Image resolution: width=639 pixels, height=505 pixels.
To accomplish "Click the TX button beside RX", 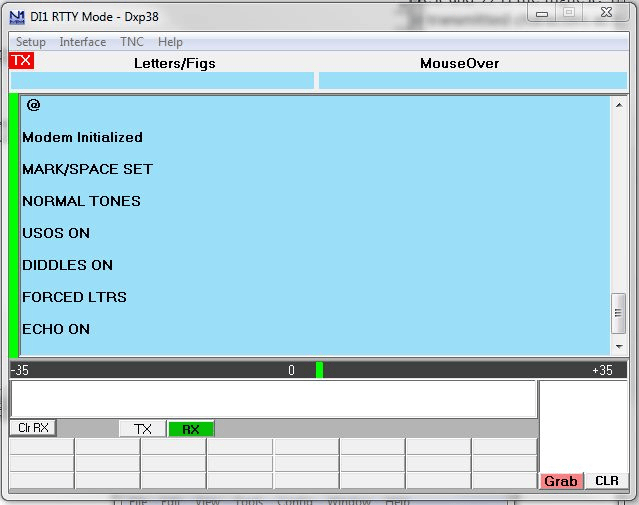I will (143, 429).
